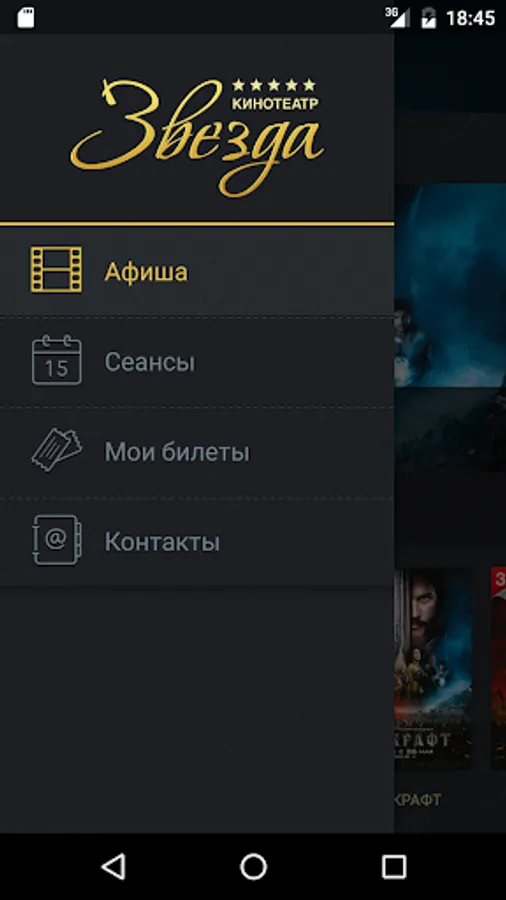506x900 pixels.
Task: Tap the five stars above Кинотеатр
Action: tap(274, 85)
